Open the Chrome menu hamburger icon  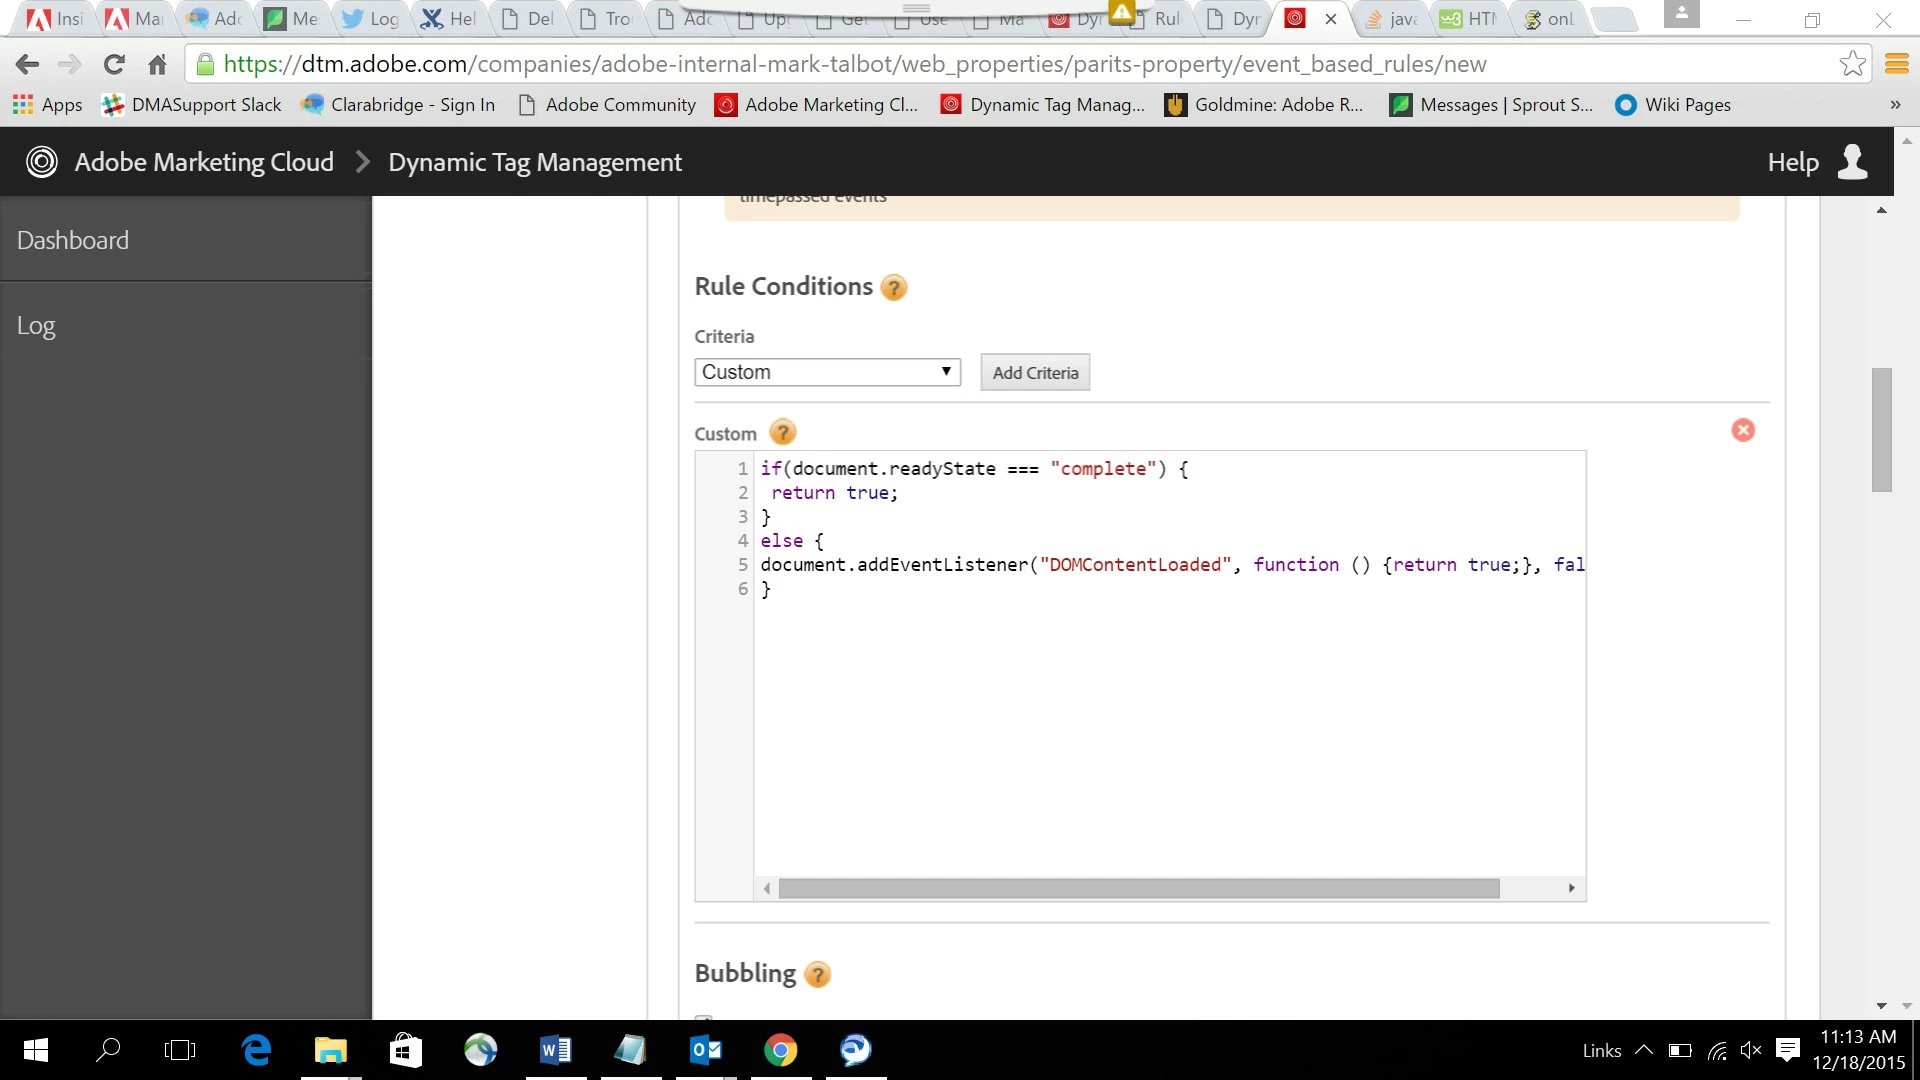(1896, 64)
